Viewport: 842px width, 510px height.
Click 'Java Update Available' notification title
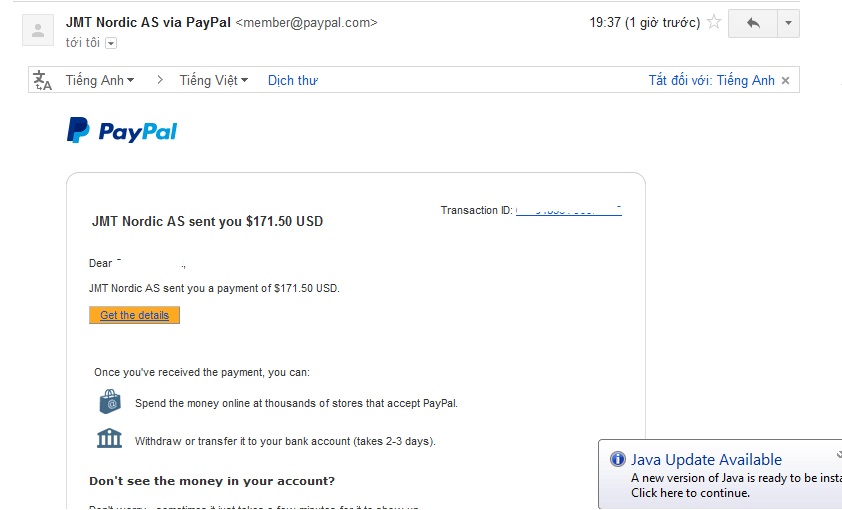point(706,460)
